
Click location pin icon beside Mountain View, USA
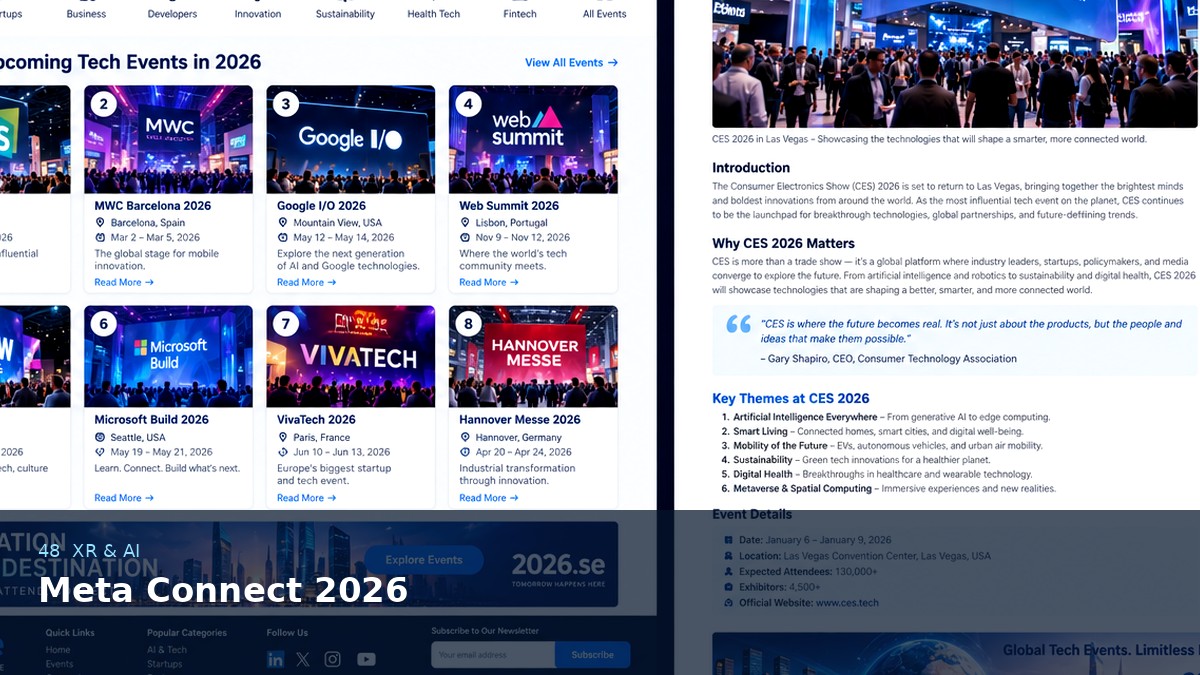click(283, 223)
